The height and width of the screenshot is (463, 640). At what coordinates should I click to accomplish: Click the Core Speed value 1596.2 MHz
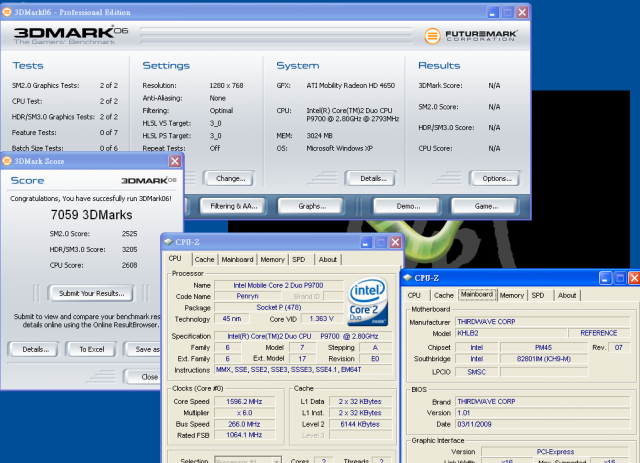point(244,402)
